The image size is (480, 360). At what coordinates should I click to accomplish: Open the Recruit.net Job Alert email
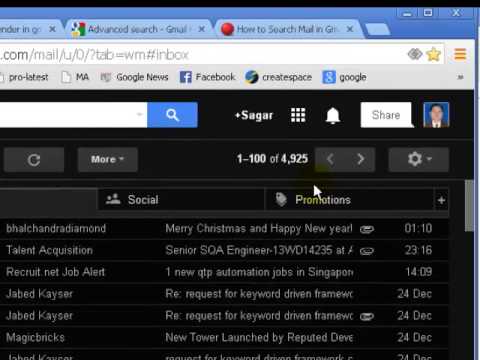(55, 272)
